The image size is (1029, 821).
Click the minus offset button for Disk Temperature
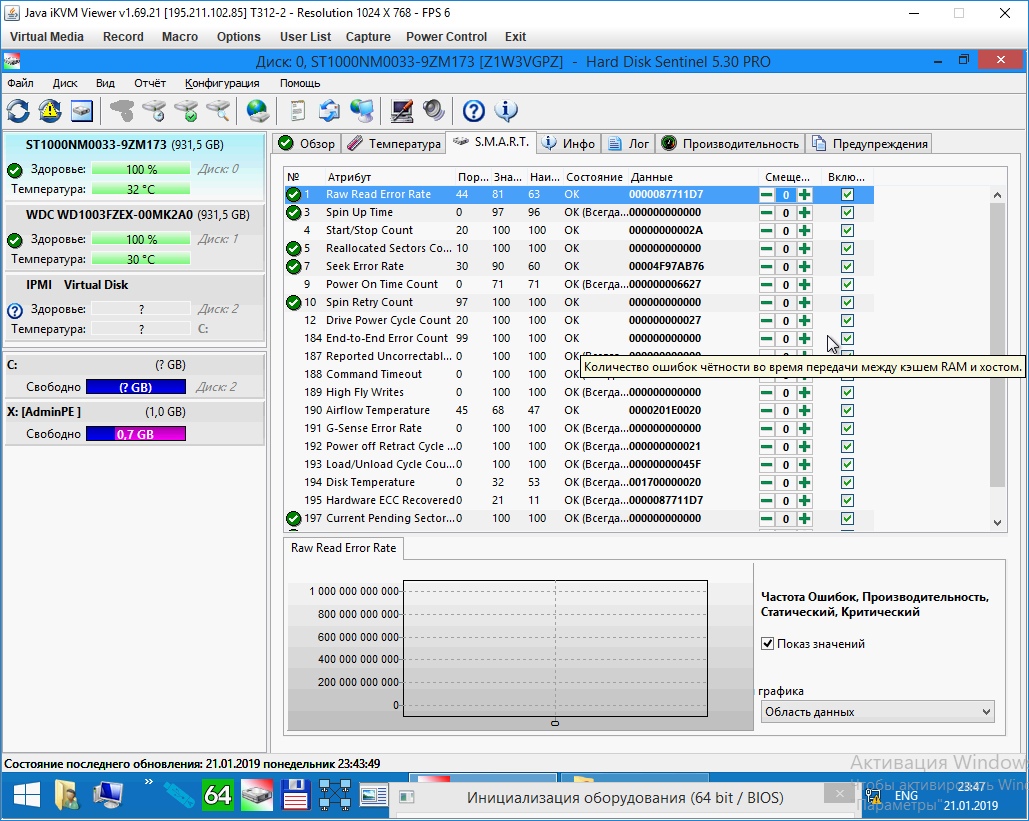766,482
